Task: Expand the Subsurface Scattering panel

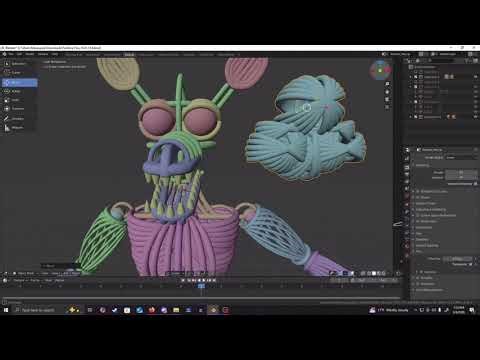Action: coord(431,209)
